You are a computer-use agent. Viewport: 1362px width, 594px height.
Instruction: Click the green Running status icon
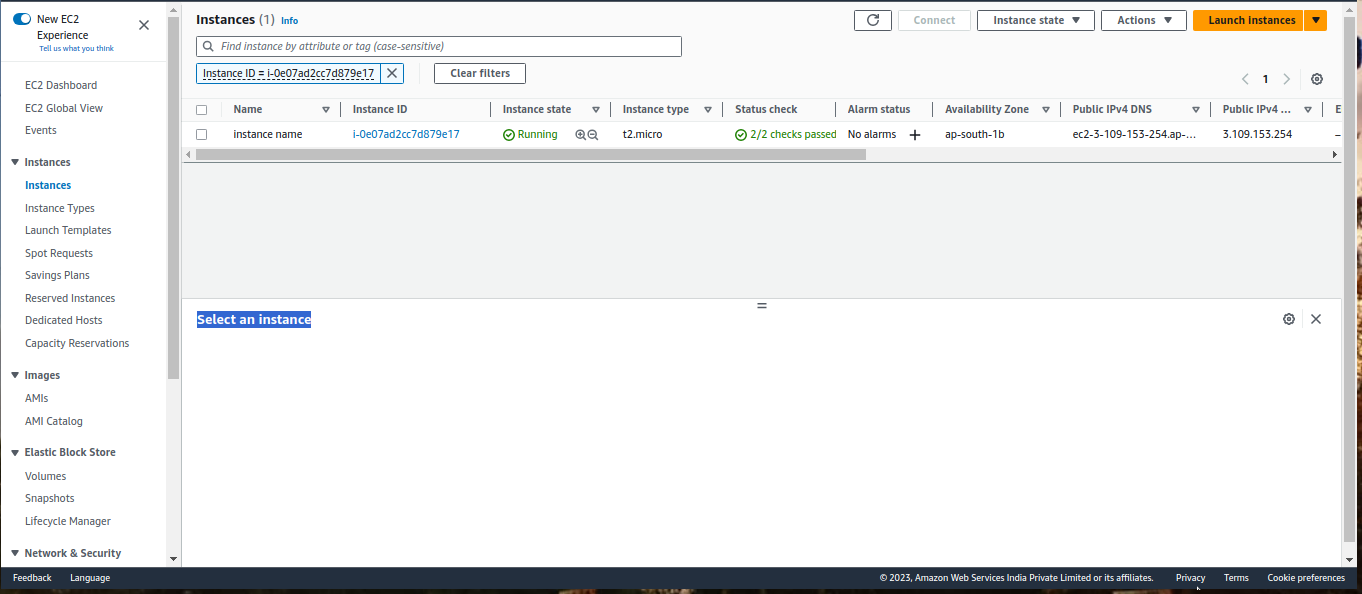point(508,134)
